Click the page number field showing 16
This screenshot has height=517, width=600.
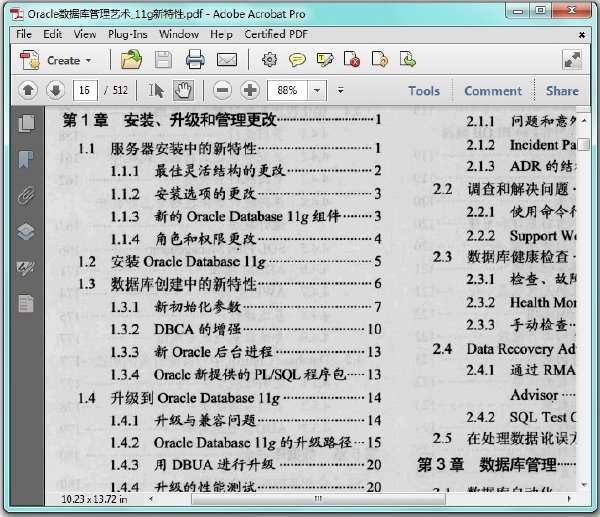(85, 90)
